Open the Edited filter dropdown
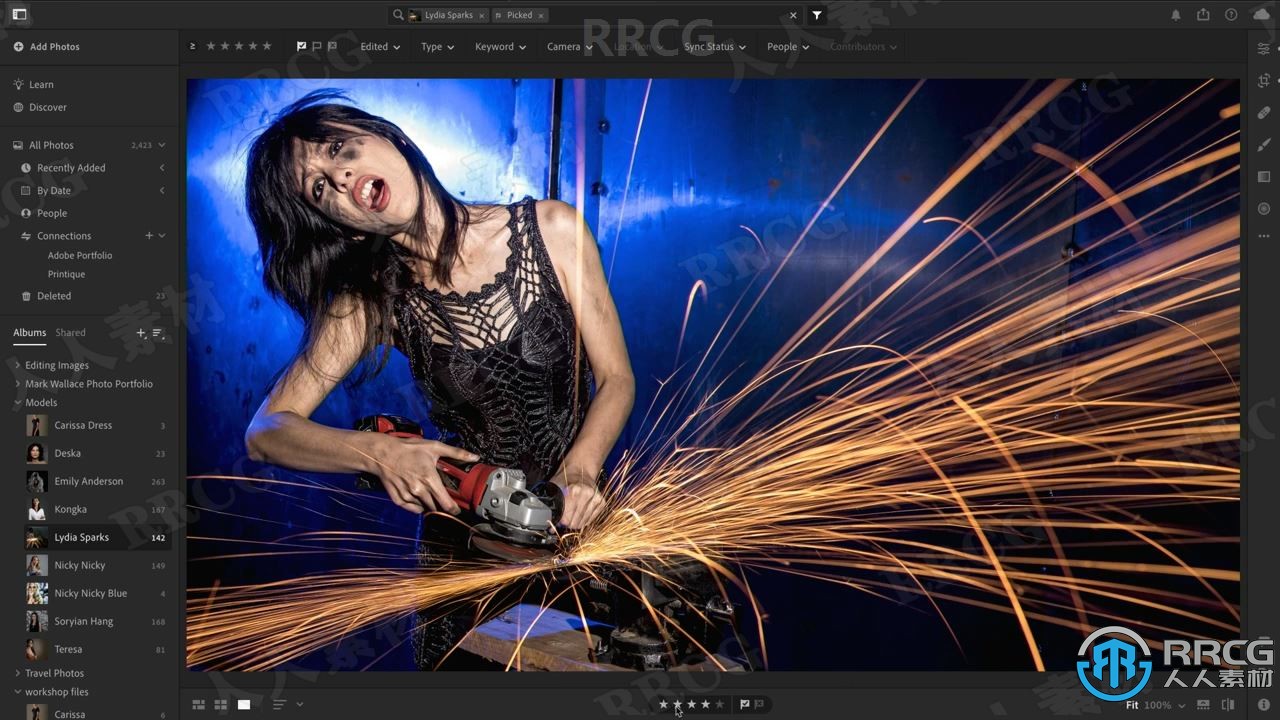Screen dimensions: 1280x720 pyautogui.click(x=380, y=47)
